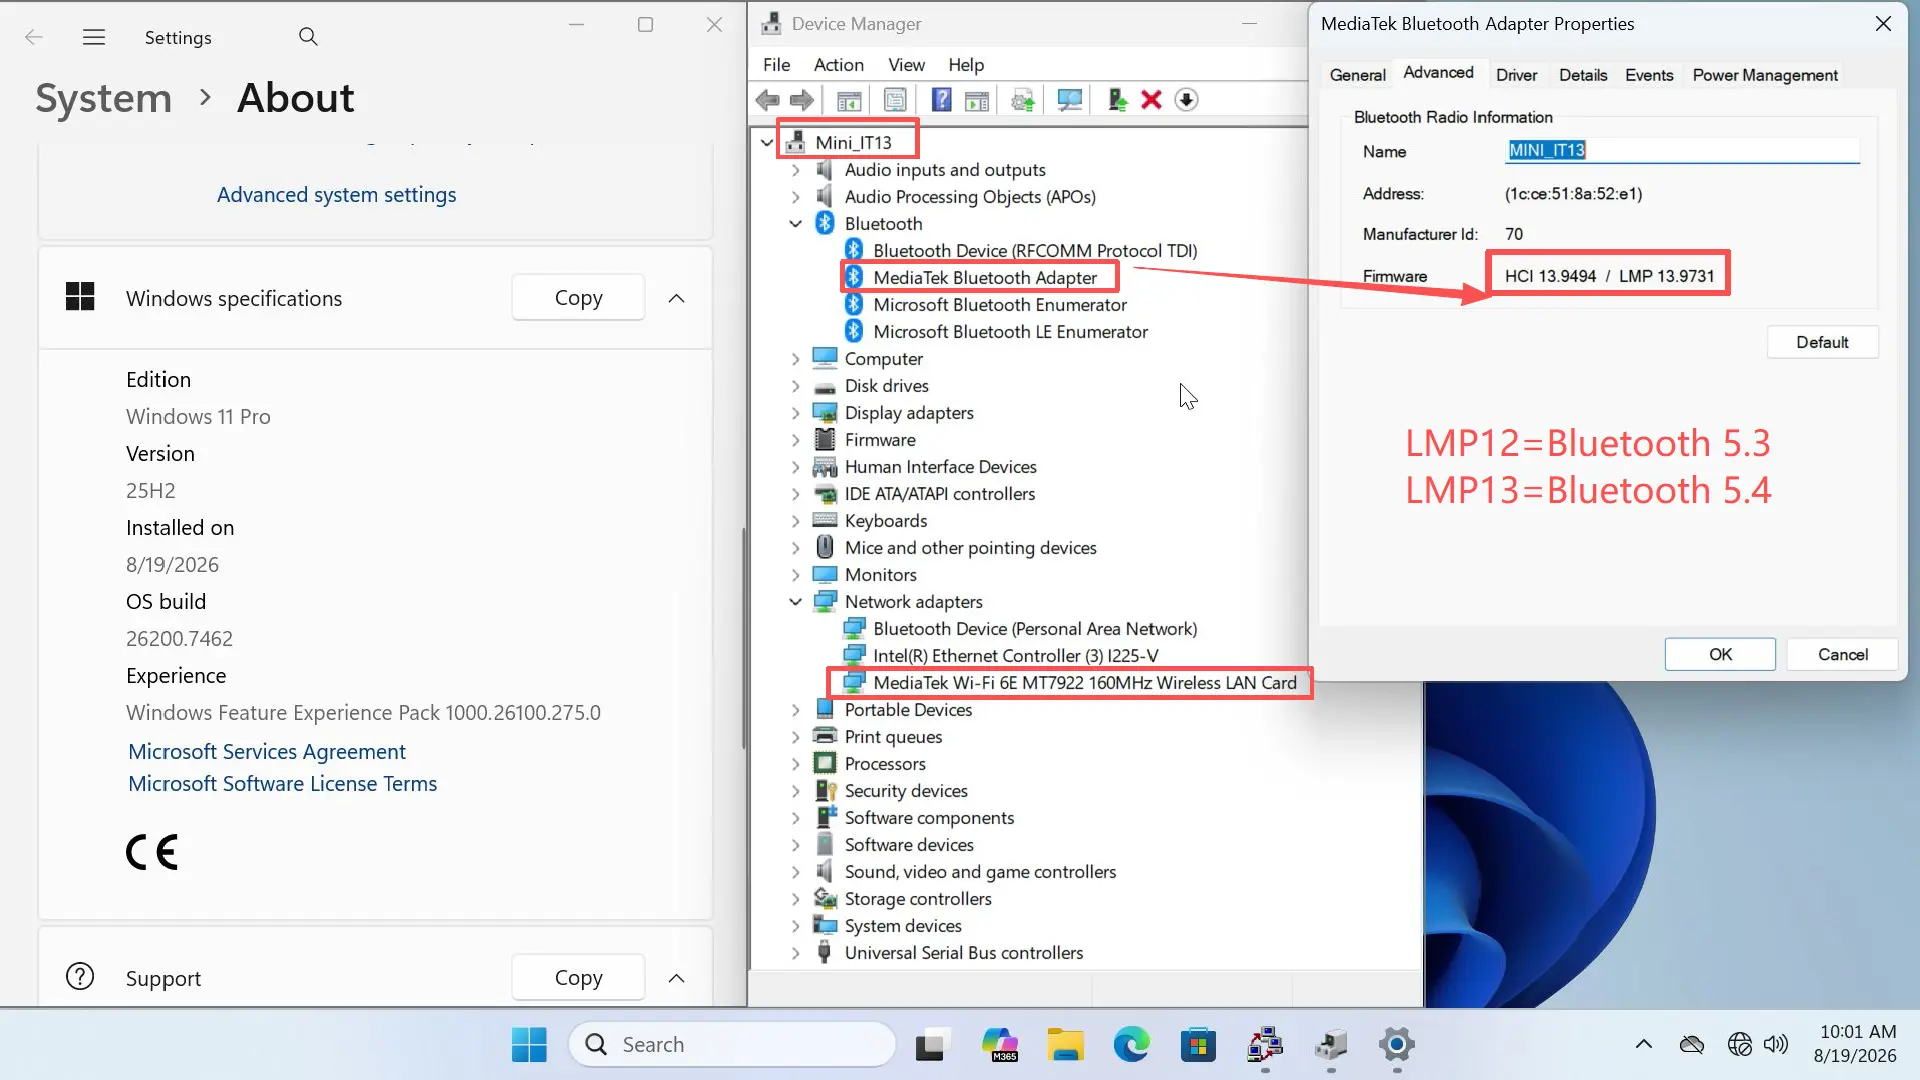The height and width of the screenshot is (1080, 1920).
Task: Open Microsoft Services Agreement link
Action: coord(267,752)
